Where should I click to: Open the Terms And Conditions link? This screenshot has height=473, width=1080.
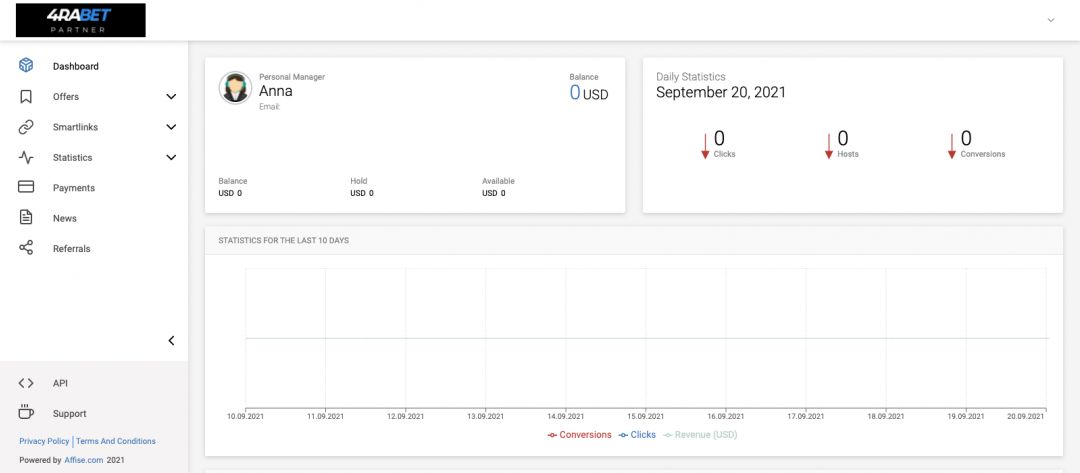pyautogui.click(x=116, y=441)
